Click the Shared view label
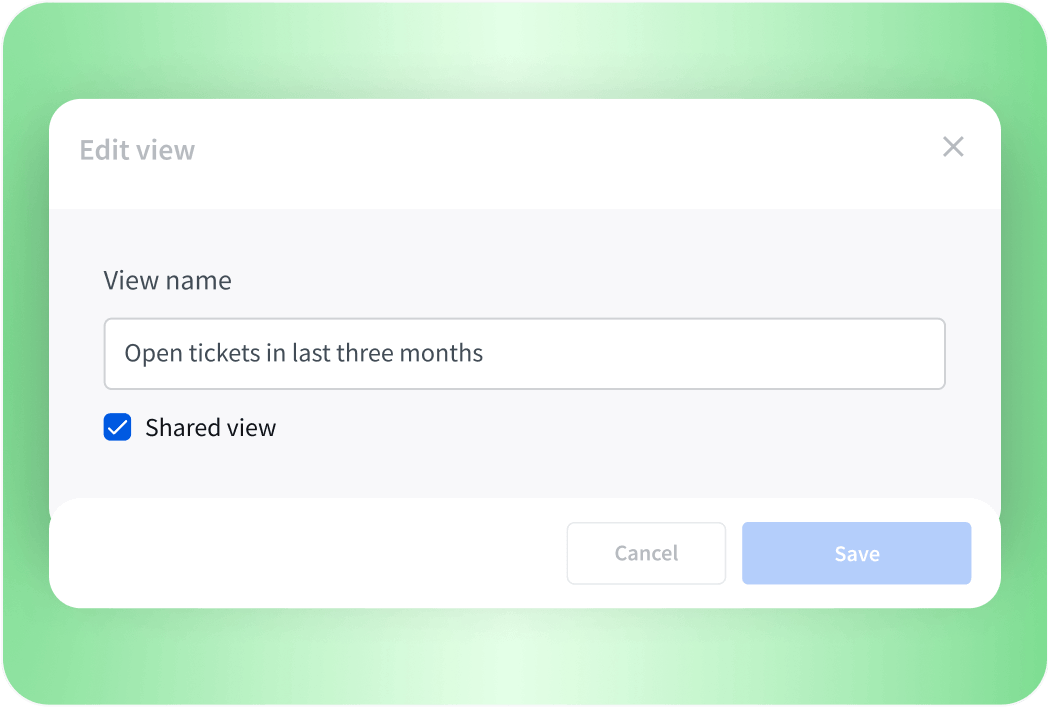Image resolution: width=1048 pixels, height=707 pixels. tap(210, 427)
